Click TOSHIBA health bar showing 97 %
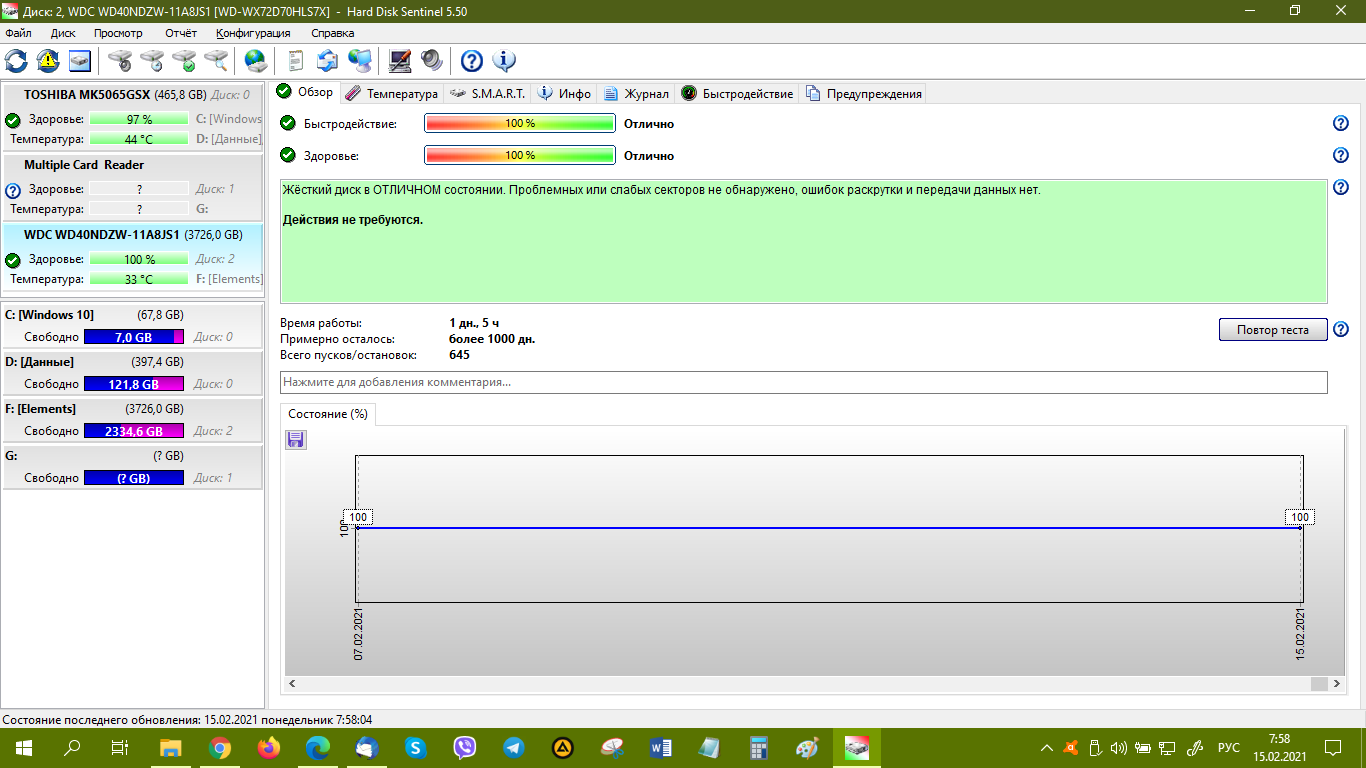Viewport: 1366px width, 768px height. pyautogui.click(x=139, y=119)
